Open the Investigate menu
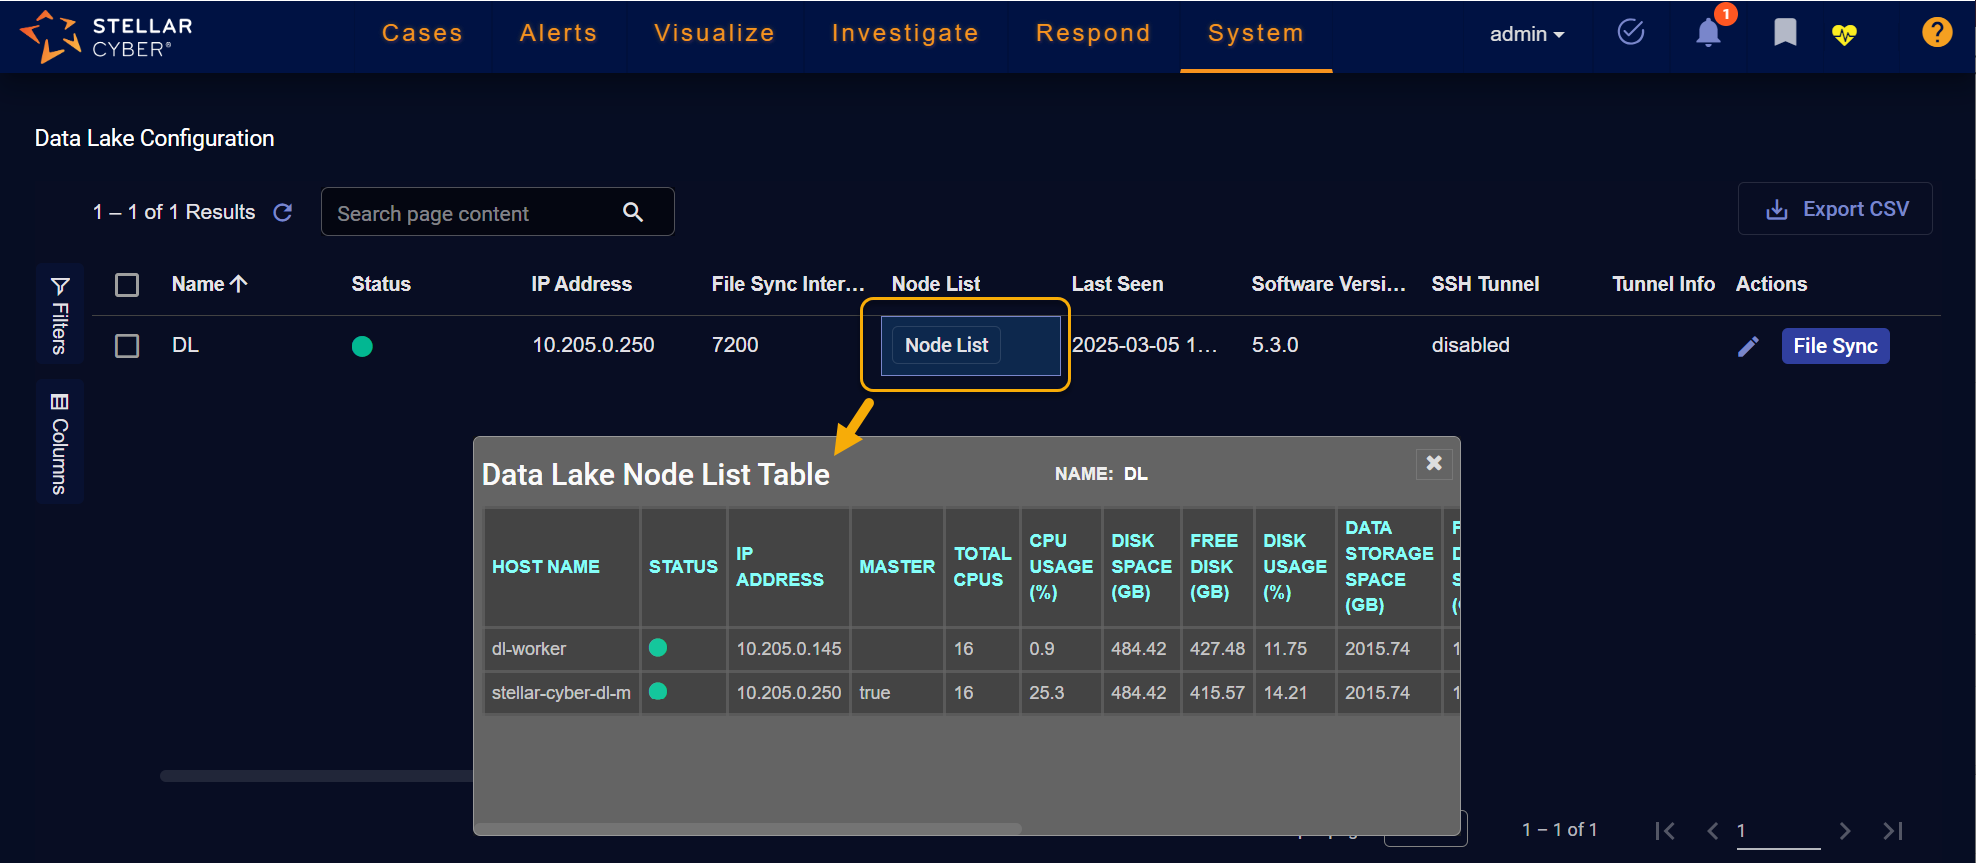 click(x=904, y=33)
